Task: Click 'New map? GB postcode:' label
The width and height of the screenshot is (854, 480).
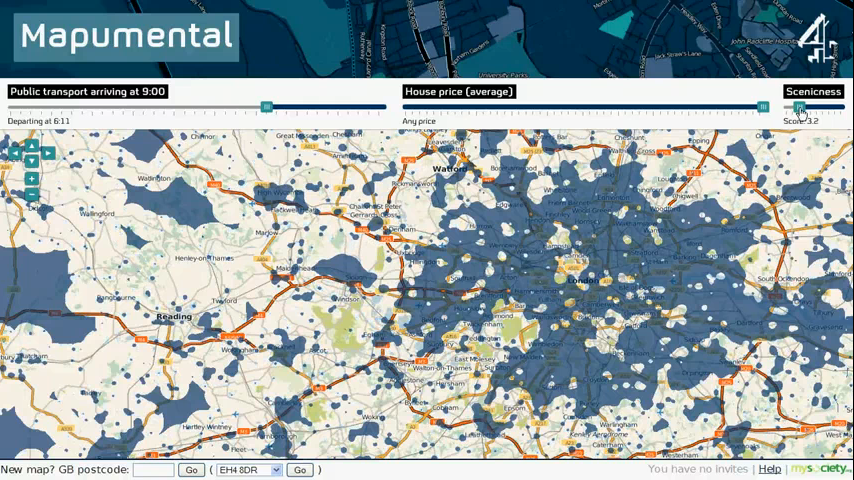Action: (65, 469)
